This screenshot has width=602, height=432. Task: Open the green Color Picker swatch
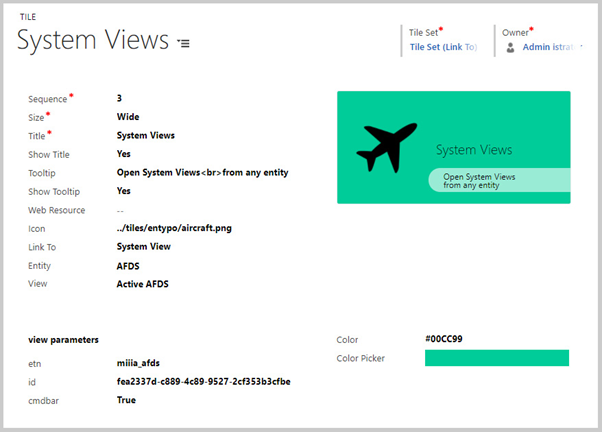click(x=497, y=358)
